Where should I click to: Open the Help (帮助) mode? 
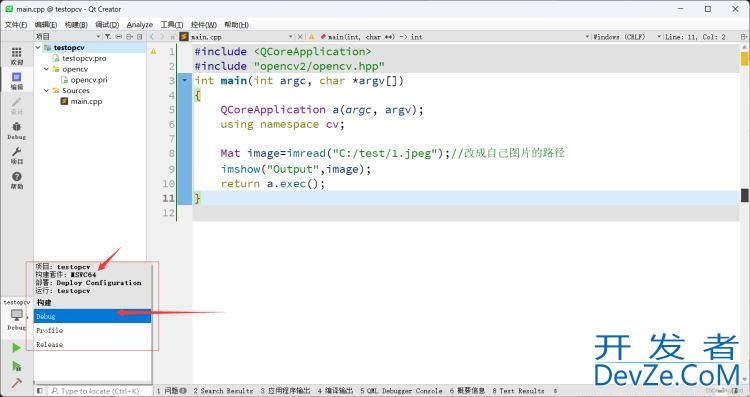[16, 180]
